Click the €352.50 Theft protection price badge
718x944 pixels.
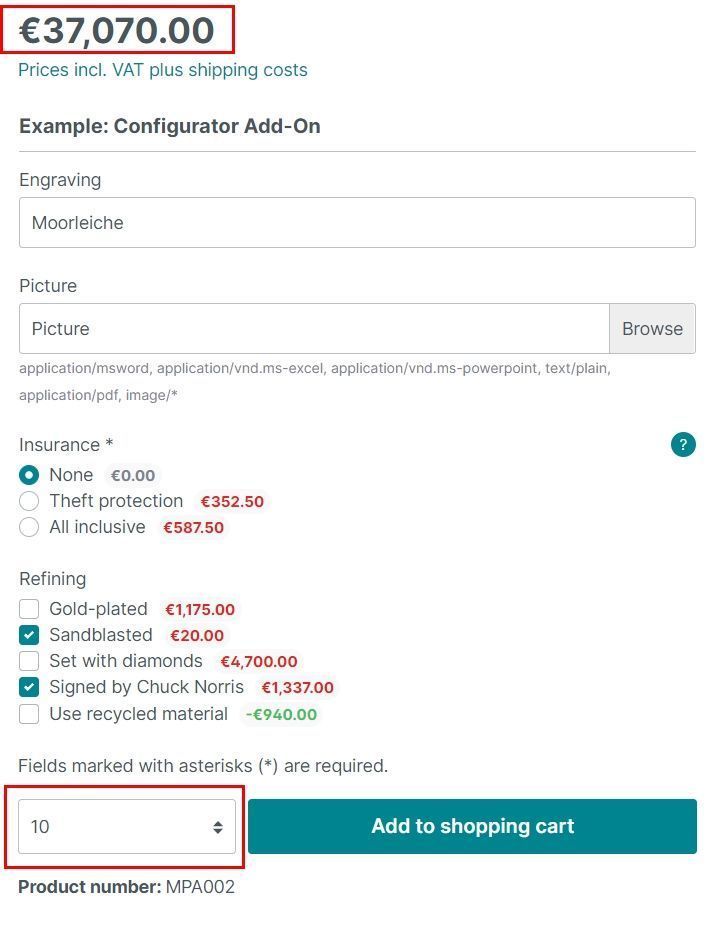(x=232, y=502)
